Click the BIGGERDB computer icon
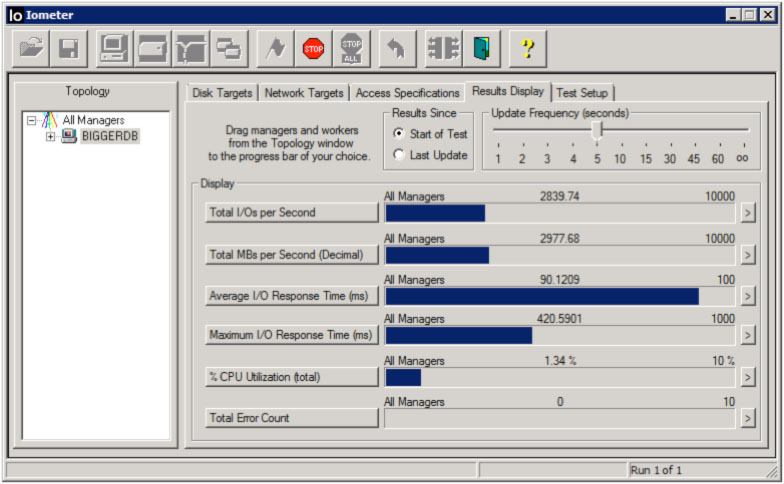Viewport: 784px width, 484px height. 69,136
